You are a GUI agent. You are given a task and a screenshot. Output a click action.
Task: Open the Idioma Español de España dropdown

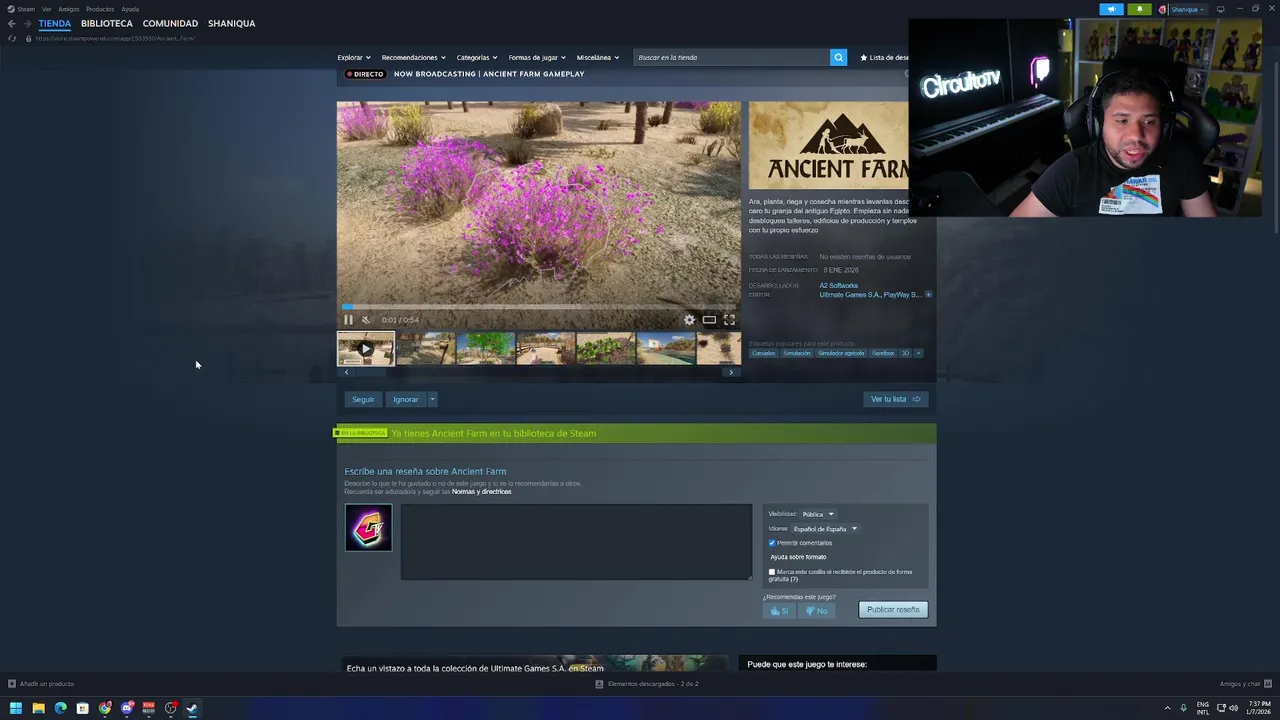(x=825, y=529)
